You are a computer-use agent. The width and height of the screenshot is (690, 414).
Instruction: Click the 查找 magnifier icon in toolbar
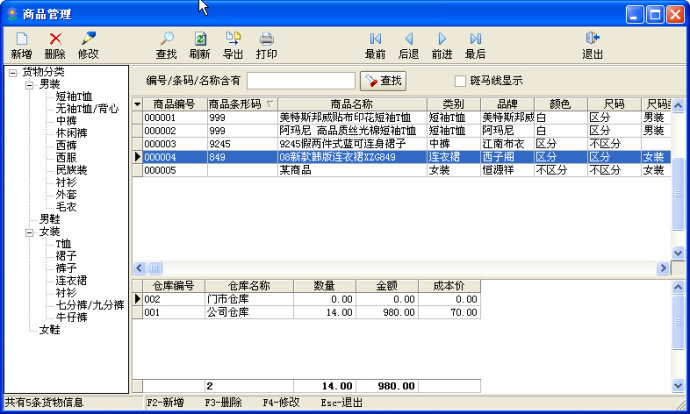click(166, 39)
